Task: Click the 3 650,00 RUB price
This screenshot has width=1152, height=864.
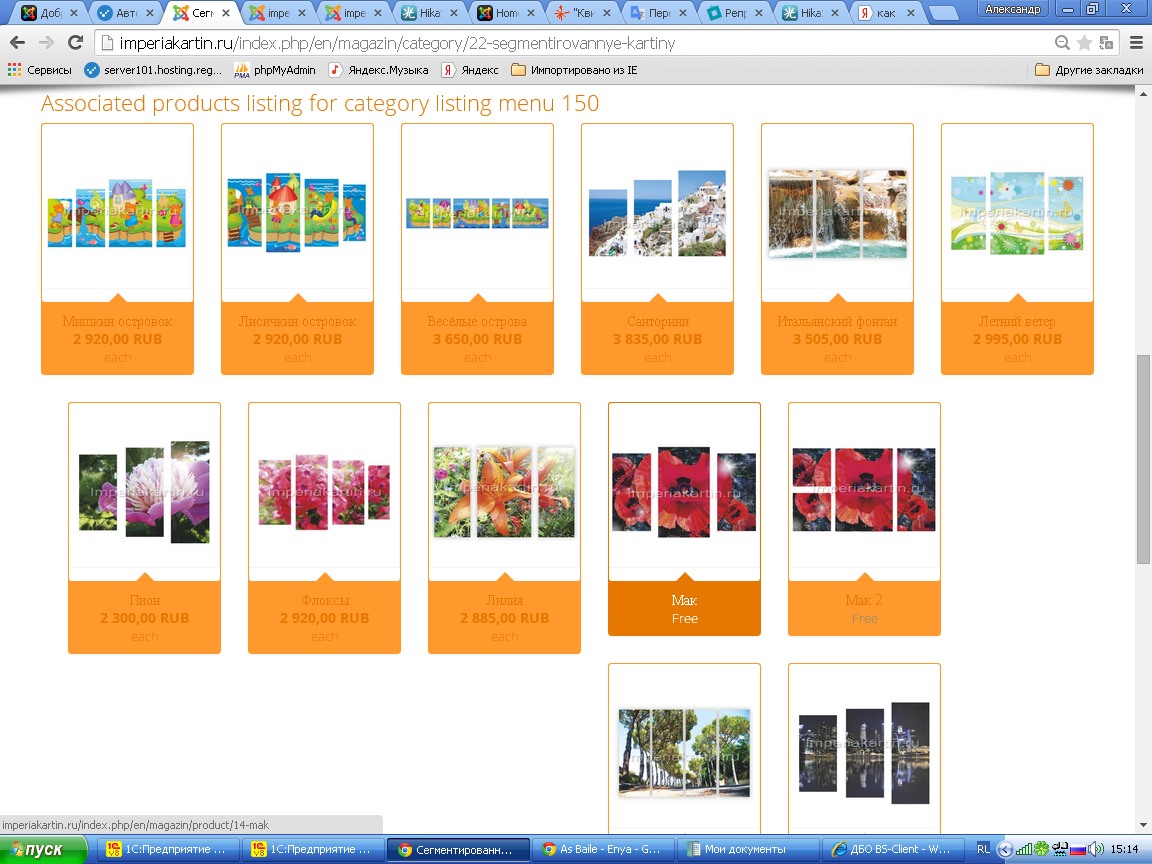Action: (x=478, y=339)
